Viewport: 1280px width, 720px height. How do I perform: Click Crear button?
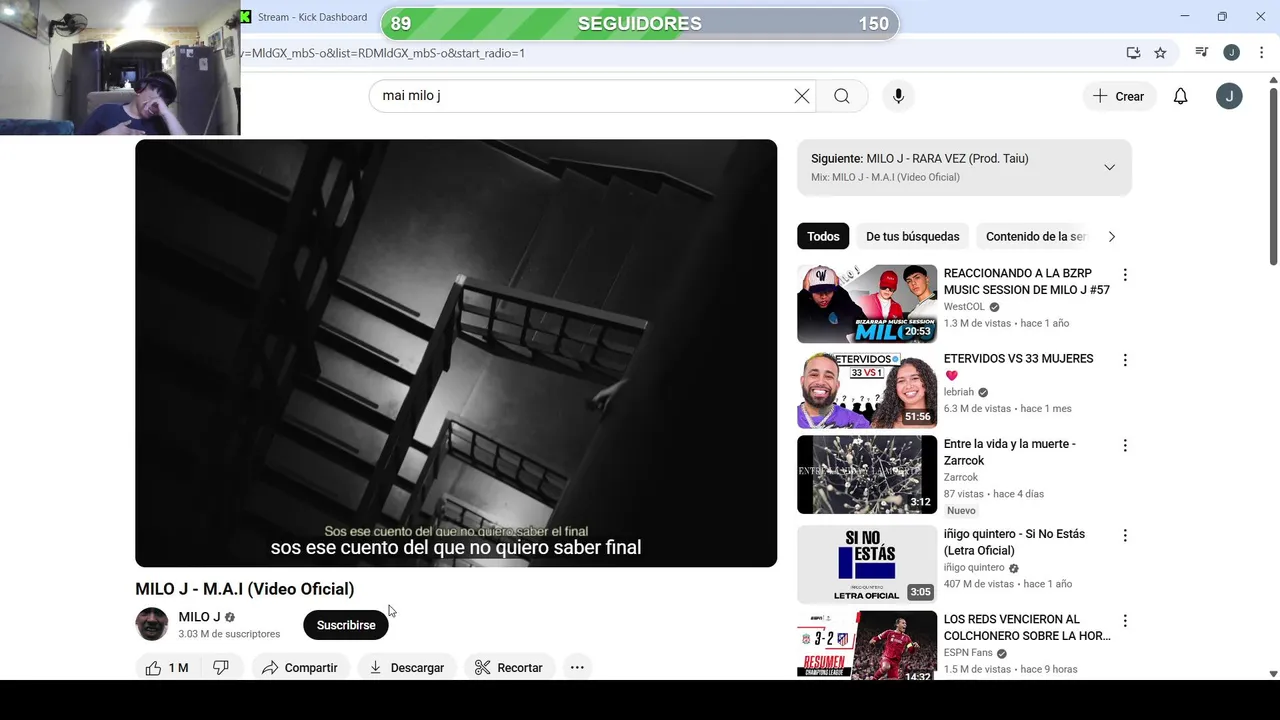(1118, 96)
